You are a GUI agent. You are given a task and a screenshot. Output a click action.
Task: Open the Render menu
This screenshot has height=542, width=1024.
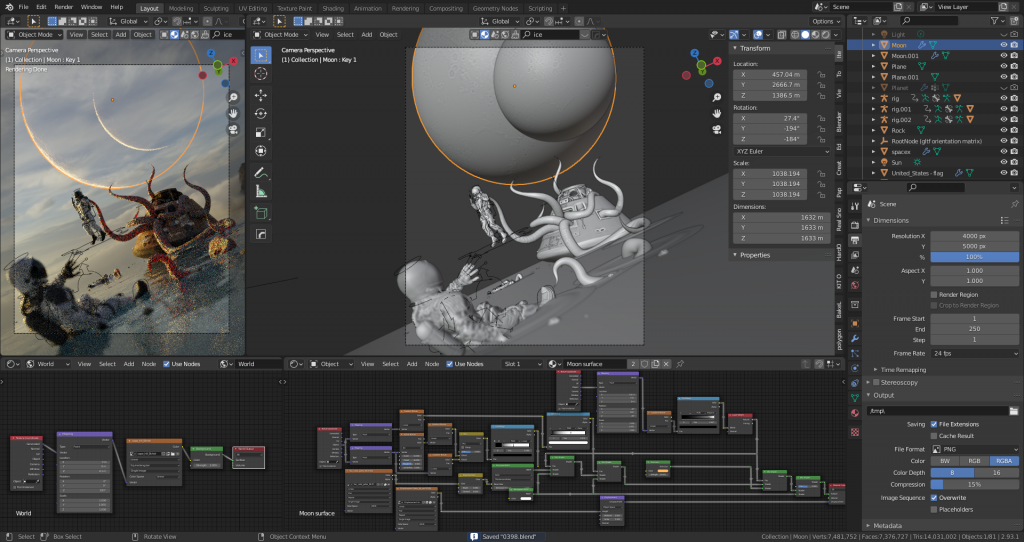[63, 7]
